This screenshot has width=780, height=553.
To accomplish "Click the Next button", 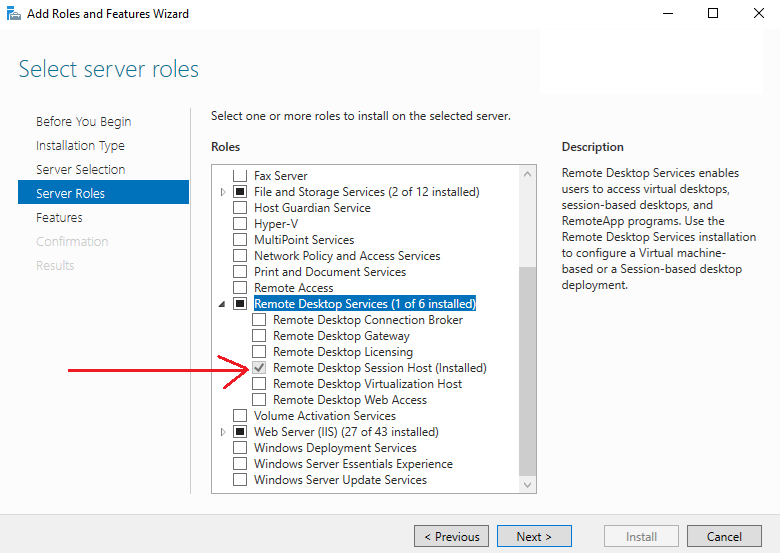I will click(534, 536).
